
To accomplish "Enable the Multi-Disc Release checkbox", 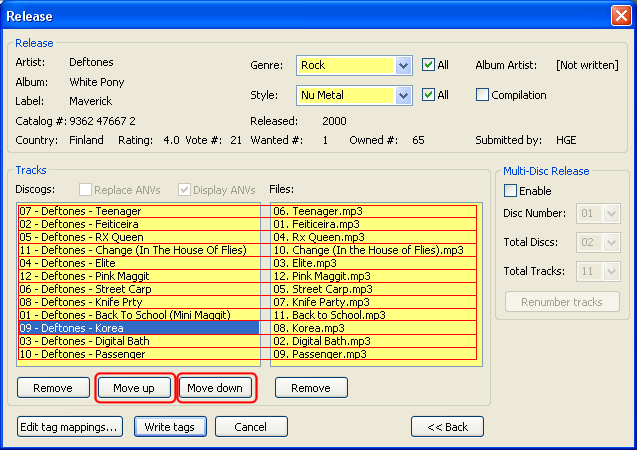I will click(x=510, y=190).
